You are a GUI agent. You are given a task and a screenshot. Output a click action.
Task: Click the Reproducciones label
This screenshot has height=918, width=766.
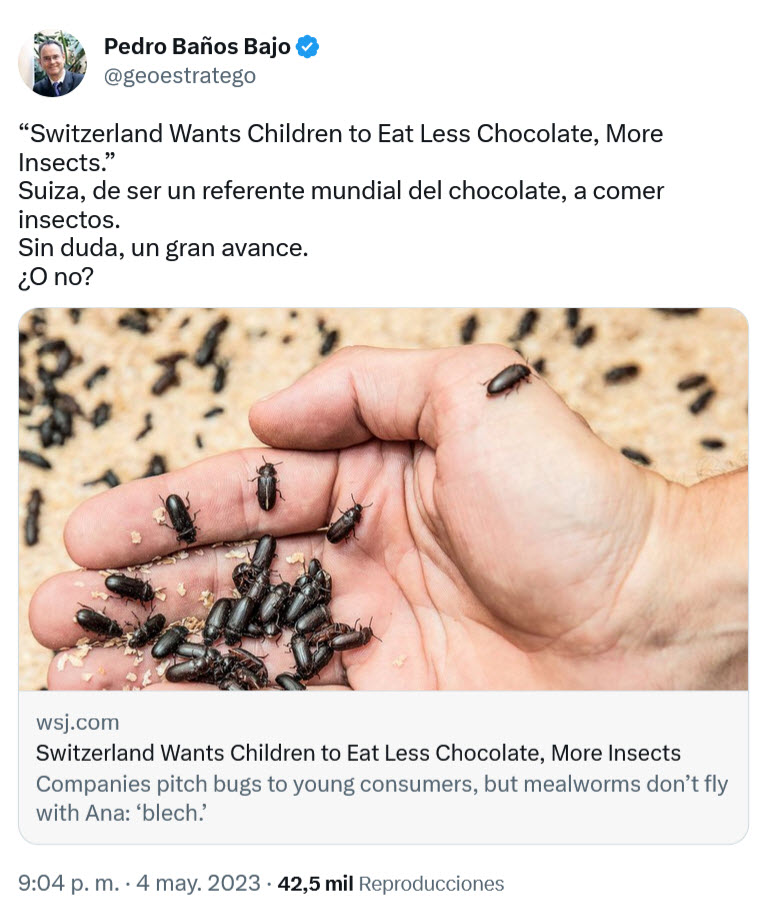click(x=431, y=884)
